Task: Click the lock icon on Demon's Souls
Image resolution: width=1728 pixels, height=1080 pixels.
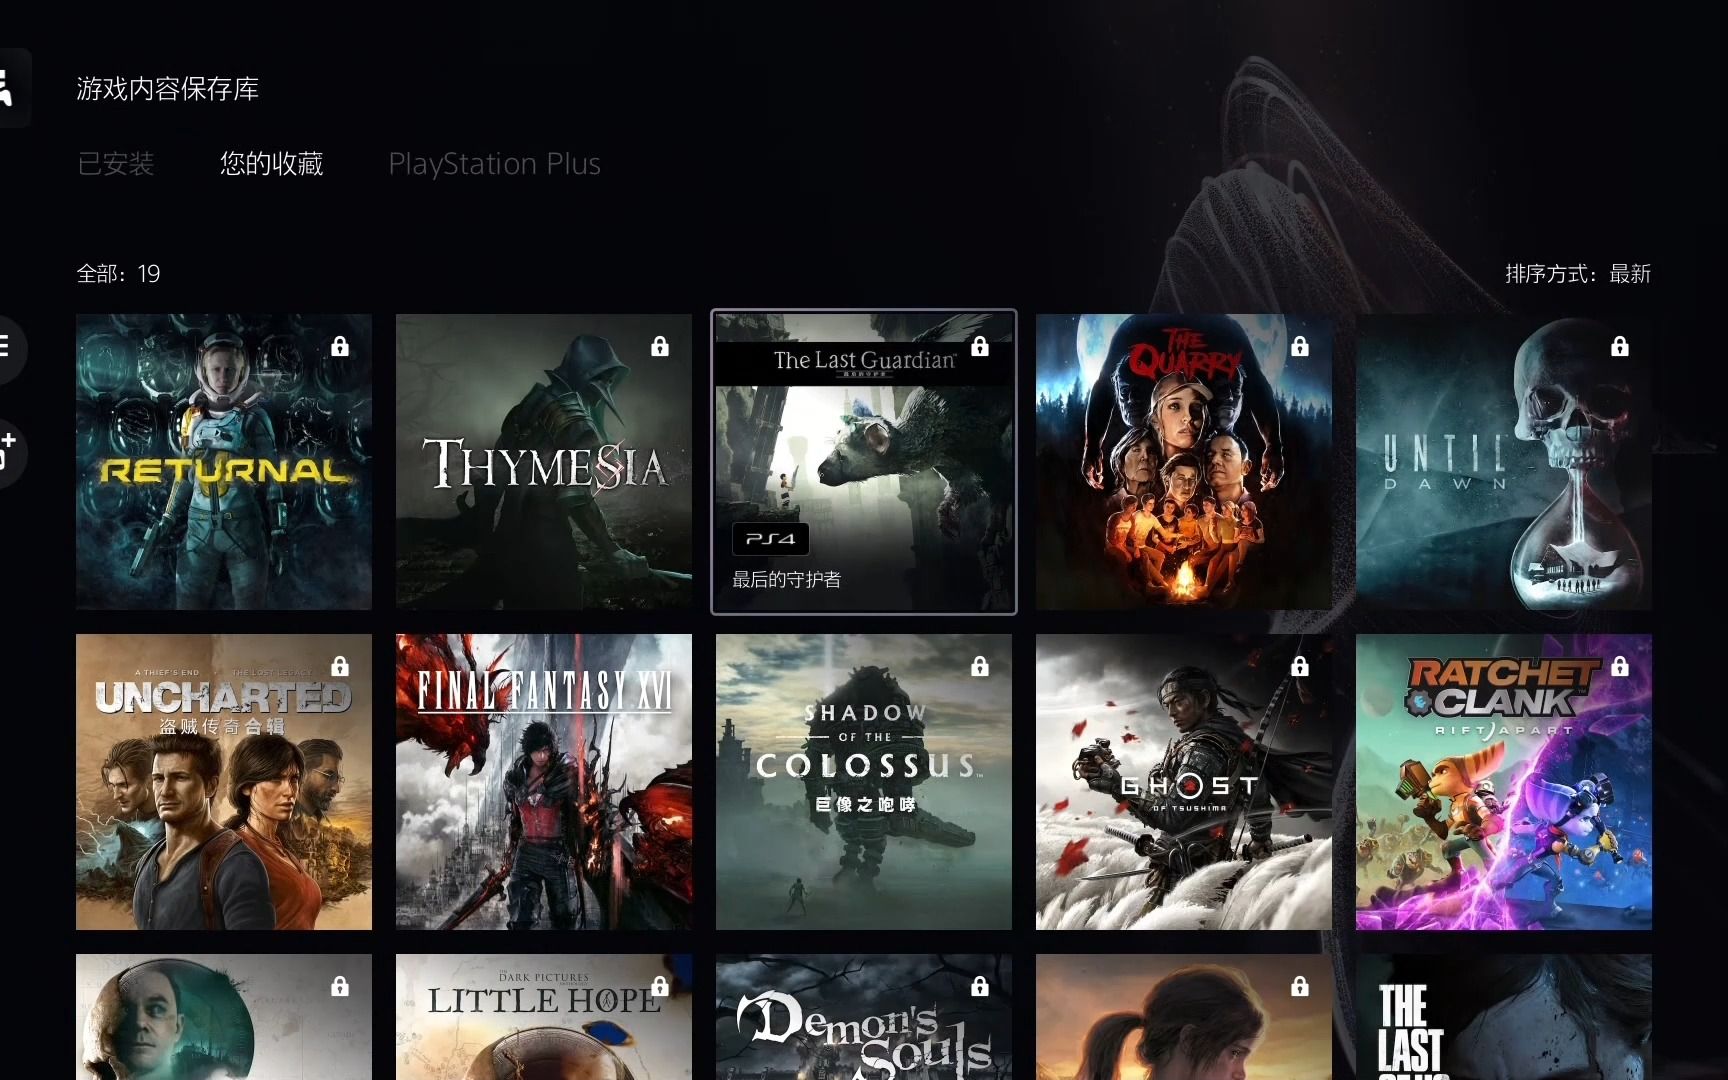Action: [x=980, y=986]
